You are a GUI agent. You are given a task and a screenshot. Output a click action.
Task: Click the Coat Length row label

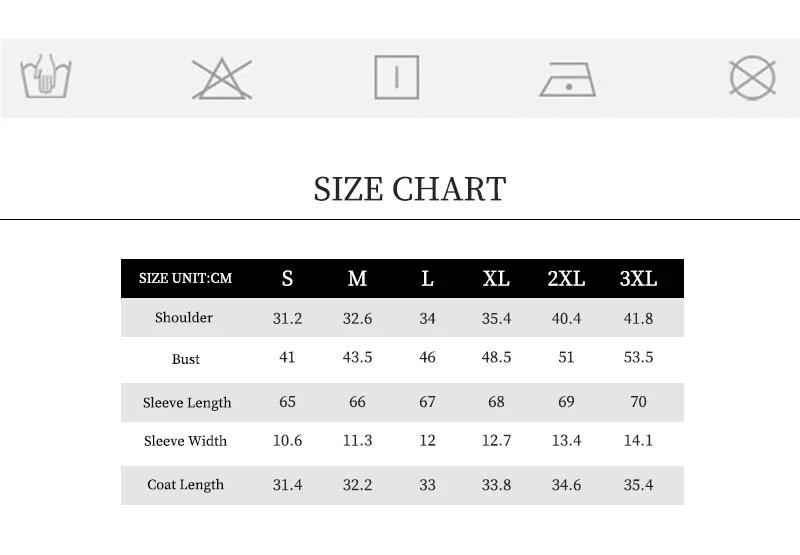click(x=185, y=485)
